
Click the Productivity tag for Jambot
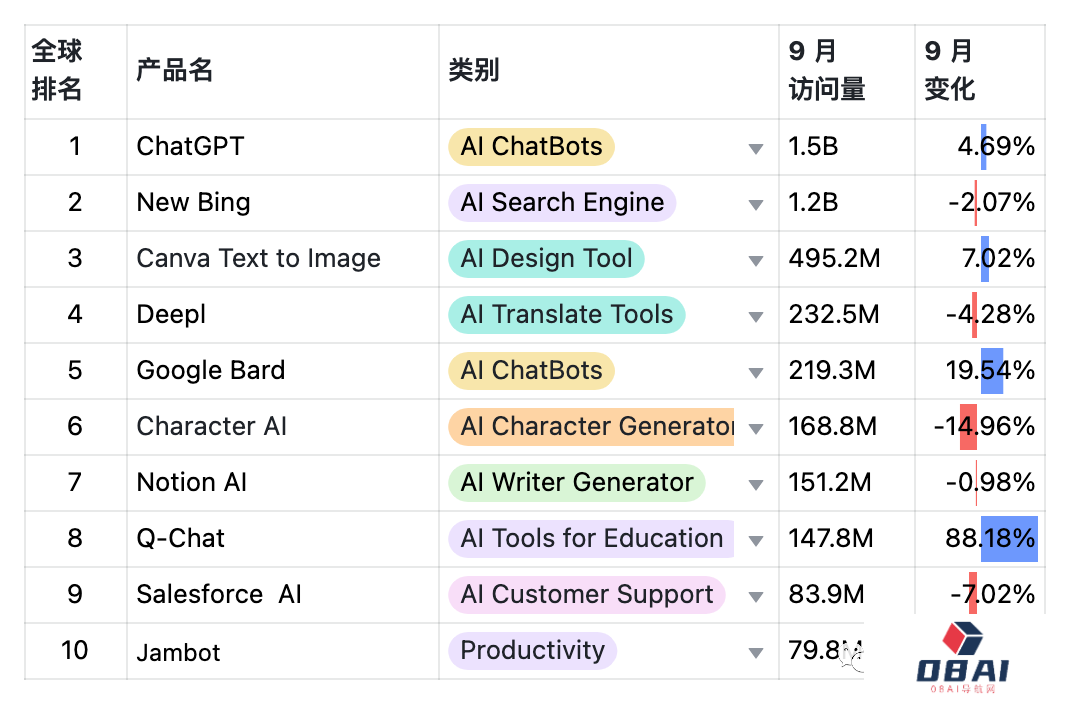click(532, 651)
